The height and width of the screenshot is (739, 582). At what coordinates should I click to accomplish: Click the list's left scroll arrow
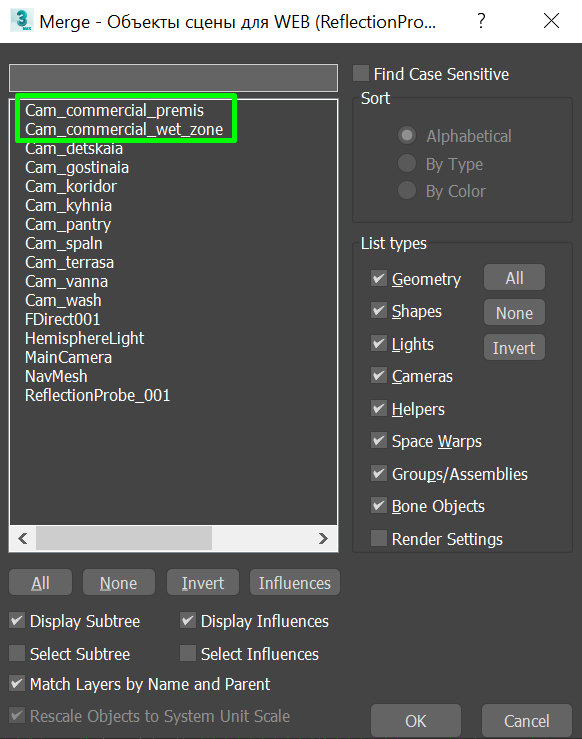click(23, 538)
